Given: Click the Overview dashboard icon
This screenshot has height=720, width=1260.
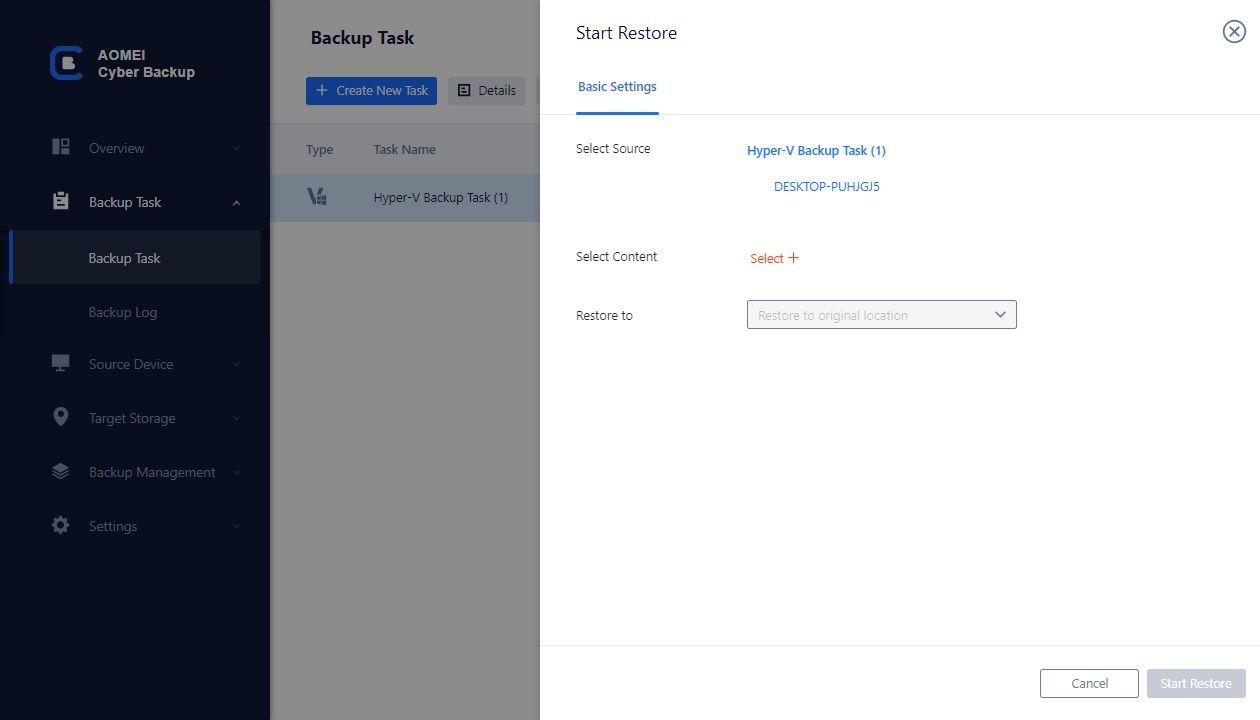Looking at the screenshot, I should [61, 147].
